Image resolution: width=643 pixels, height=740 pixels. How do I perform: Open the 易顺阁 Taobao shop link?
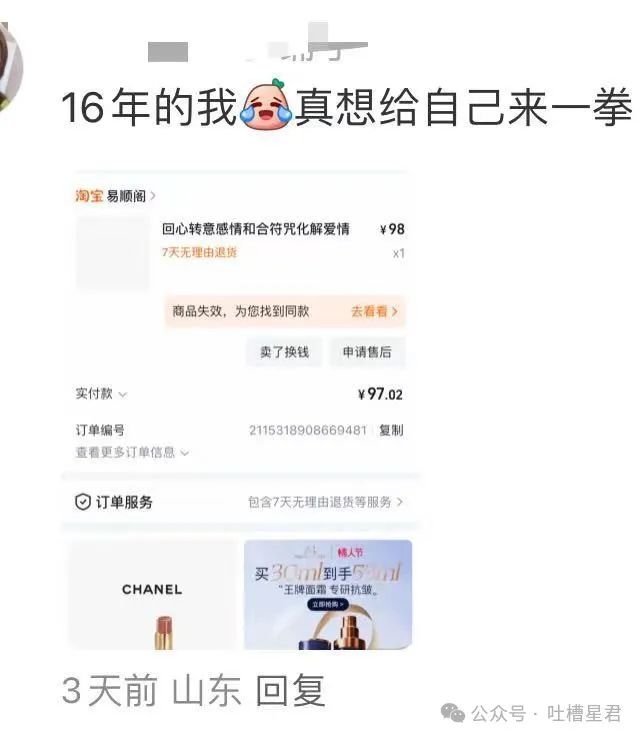(127, 196)
